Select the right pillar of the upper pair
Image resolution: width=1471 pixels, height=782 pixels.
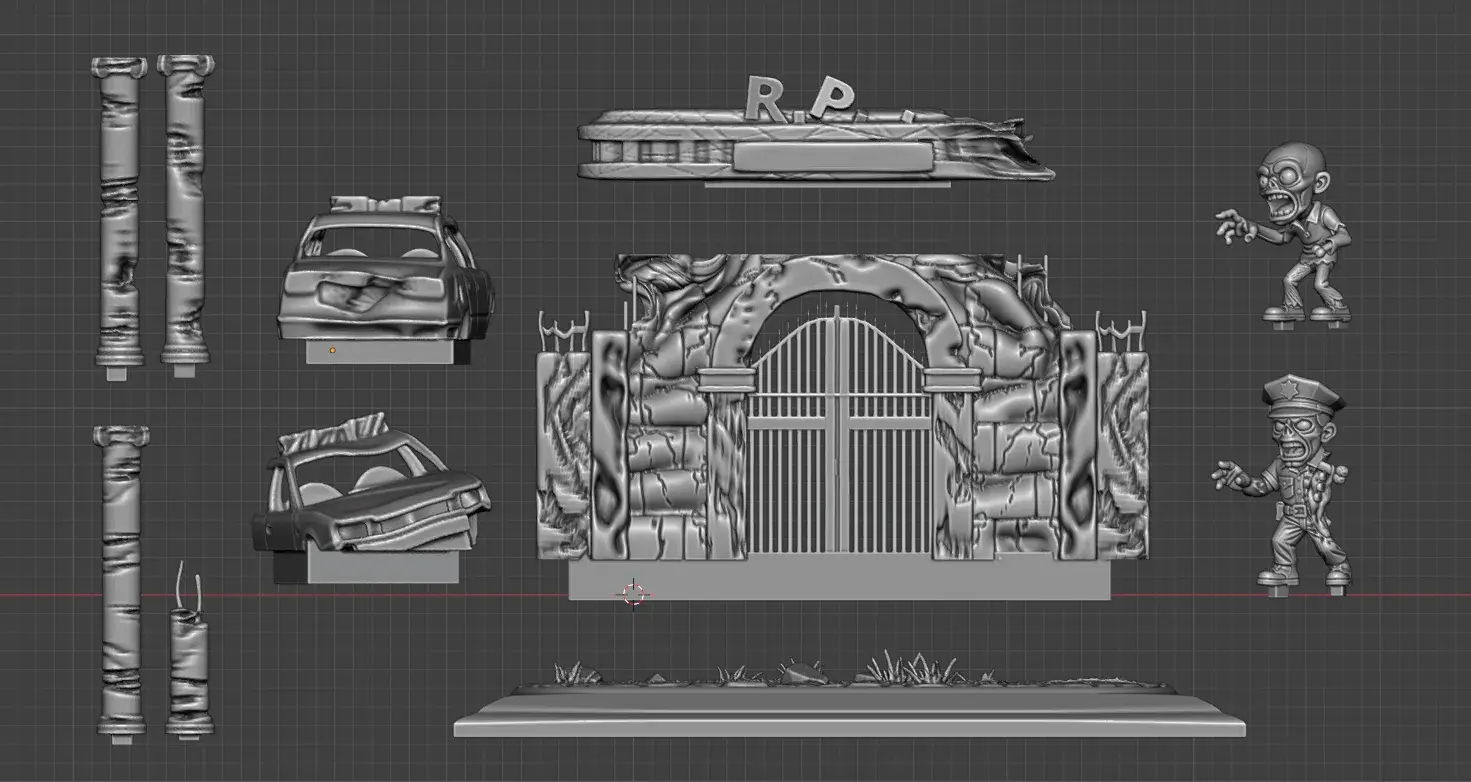[185, 216]
